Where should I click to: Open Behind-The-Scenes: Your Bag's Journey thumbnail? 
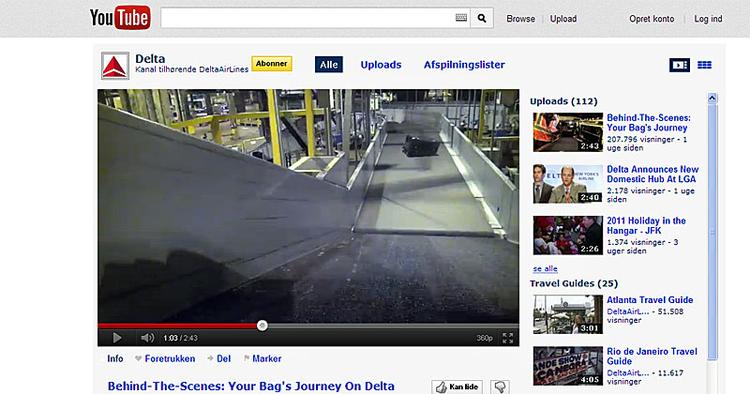[x=568, y=132]
